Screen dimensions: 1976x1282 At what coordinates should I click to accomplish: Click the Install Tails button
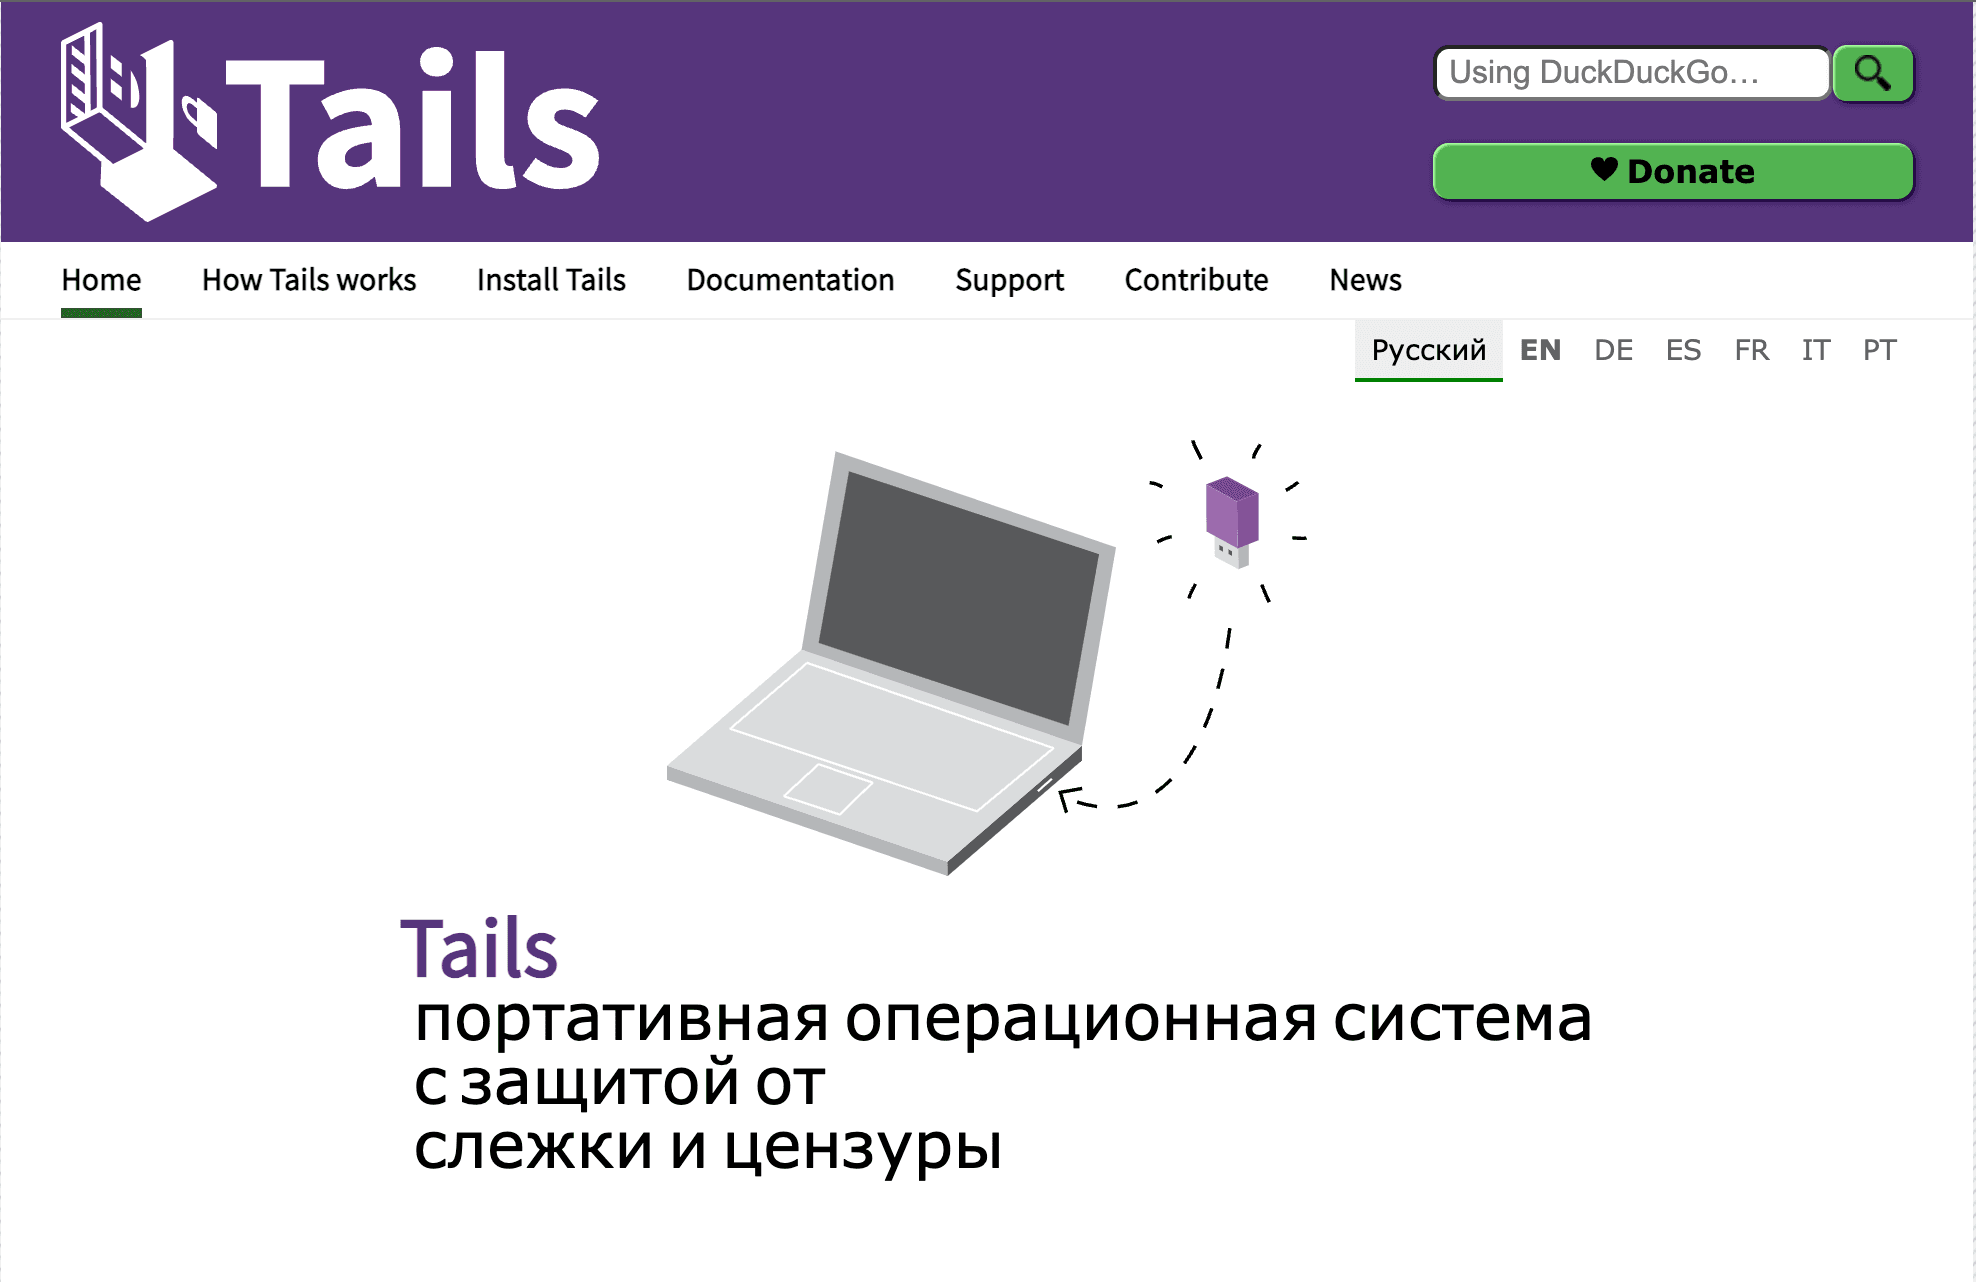tap(553, 281)
